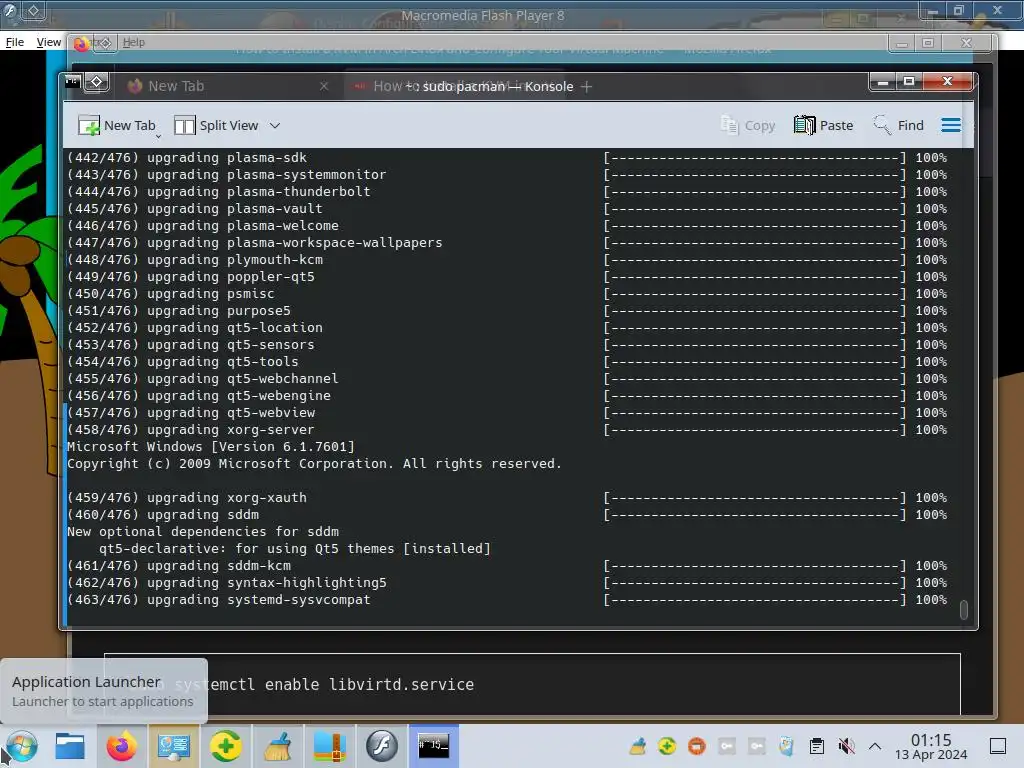Click the broom icon in system tray
Viewport: 1024px width, 768px height.
638,746
